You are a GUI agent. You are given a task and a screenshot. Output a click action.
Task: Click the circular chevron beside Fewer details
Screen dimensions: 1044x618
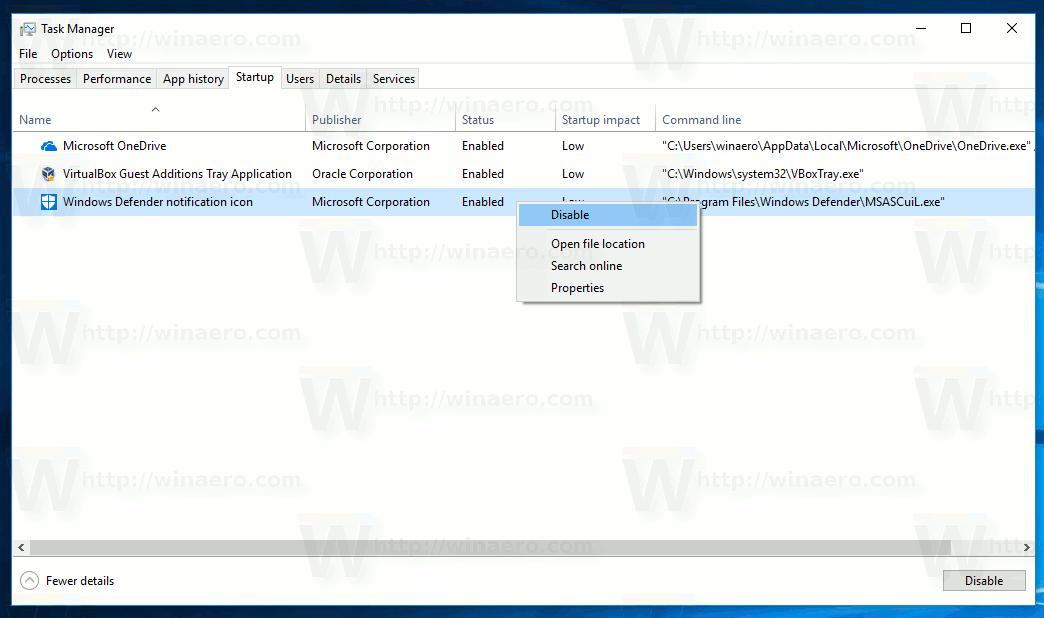tap(29, 580)
